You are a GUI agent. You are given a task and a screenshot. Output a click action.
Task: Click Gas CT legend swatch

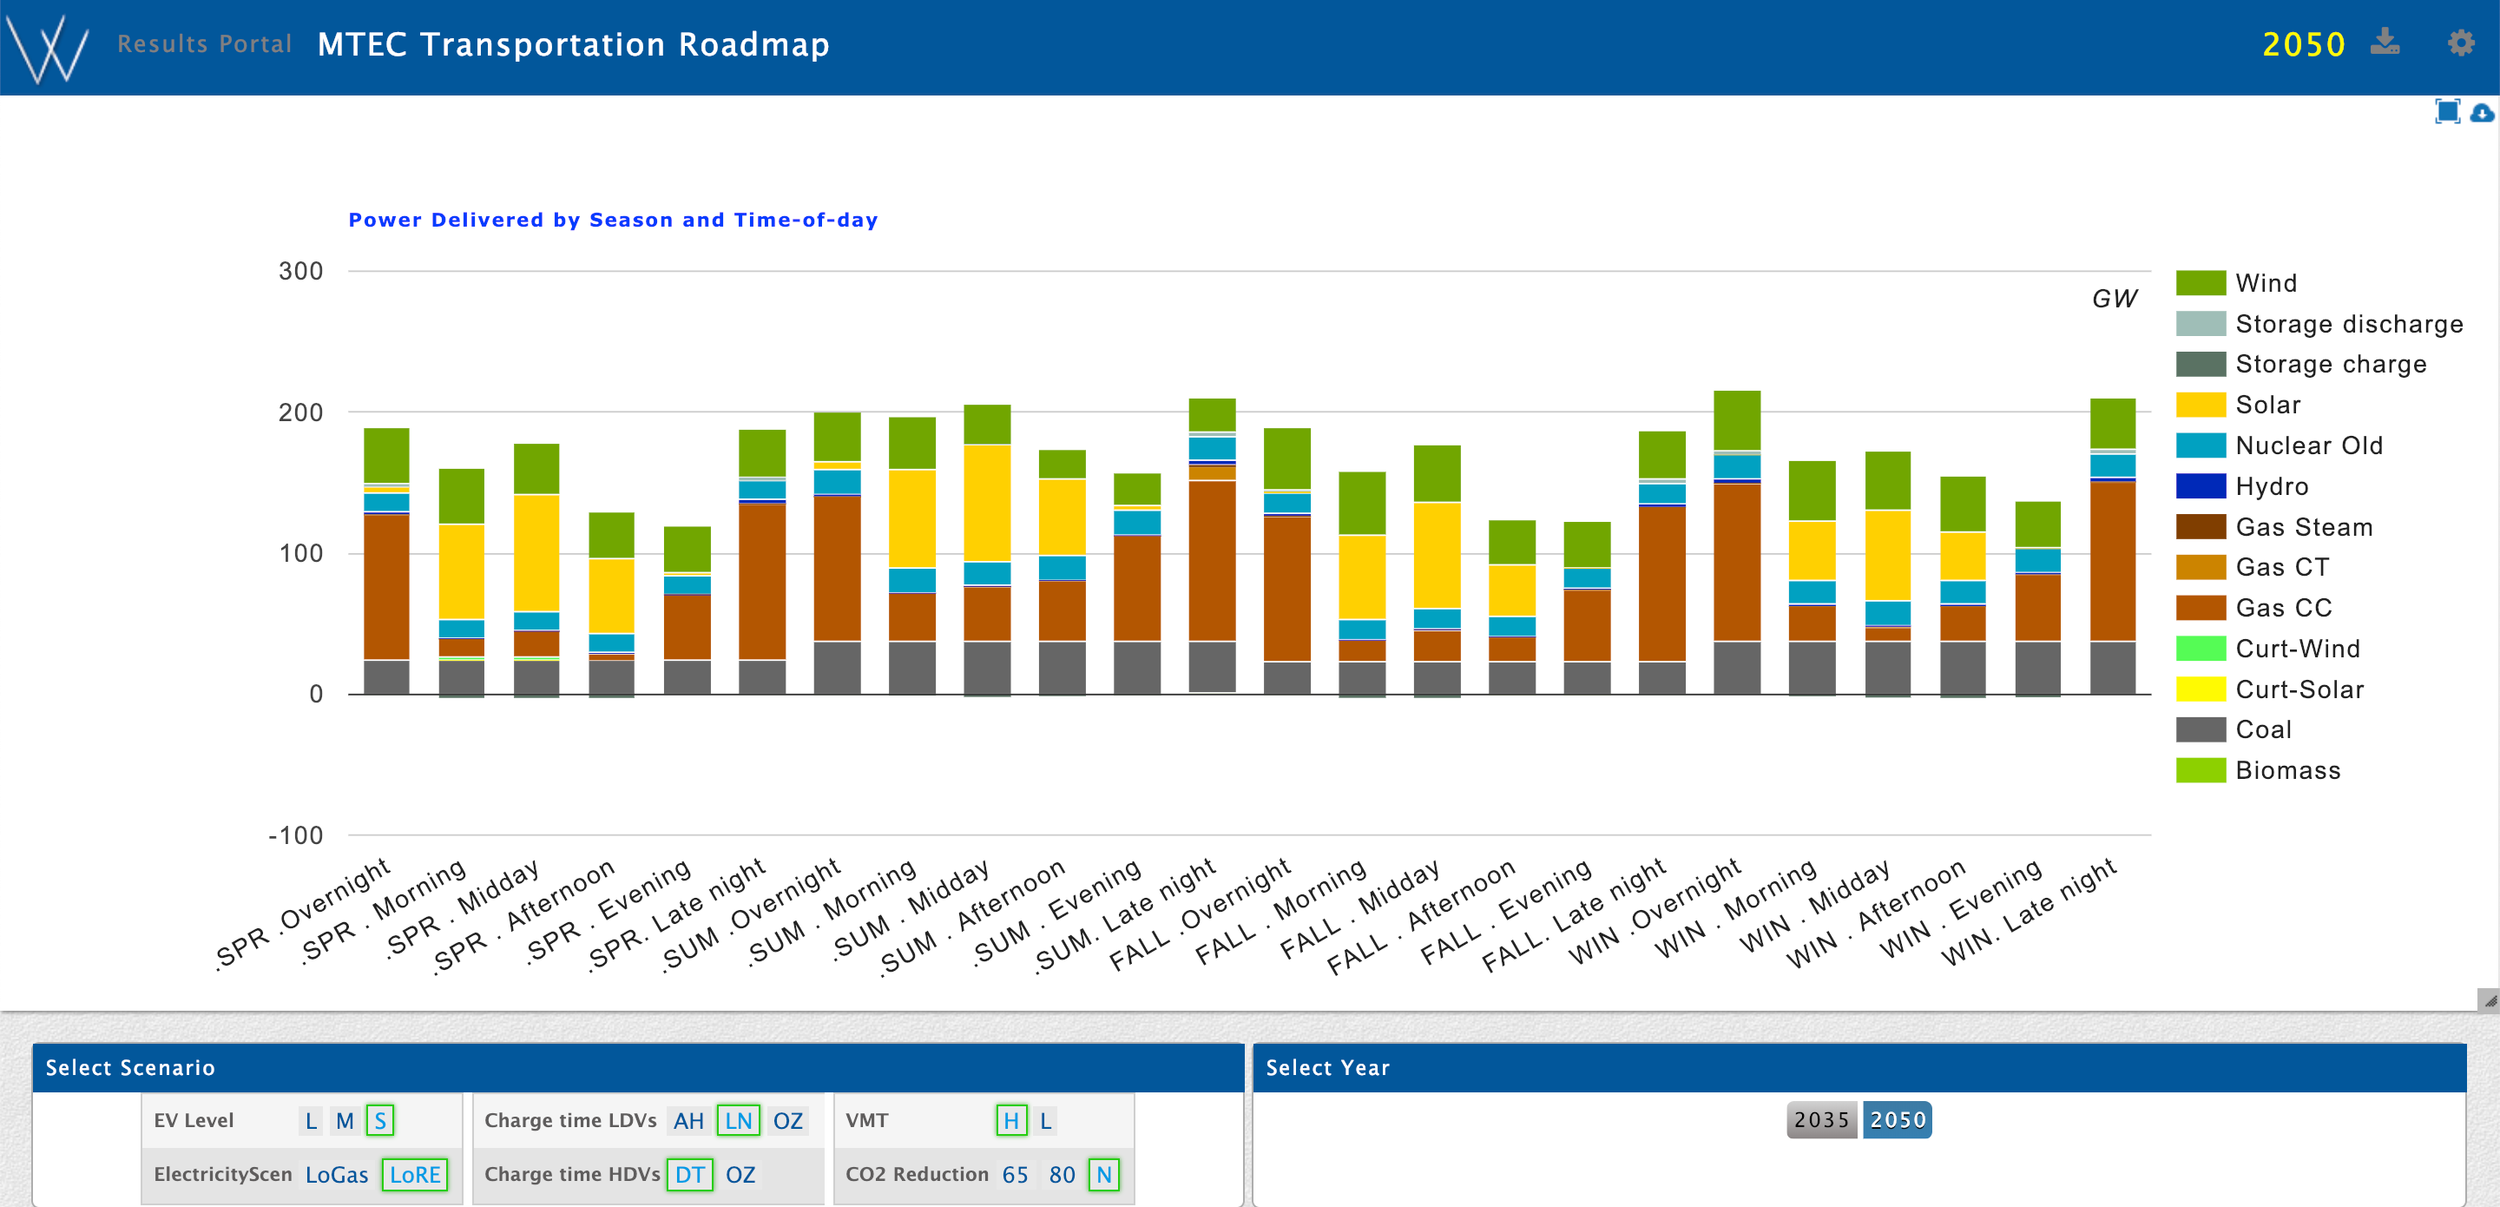2200,567
